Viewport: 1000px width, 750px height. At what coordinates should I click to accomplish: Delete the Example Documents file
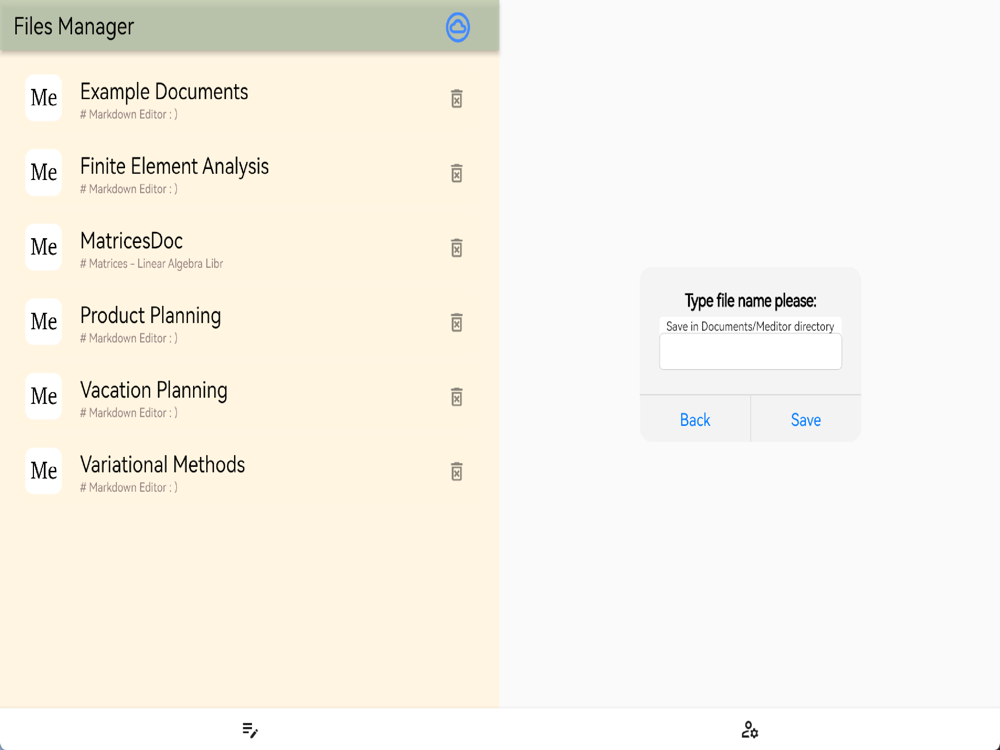click(x=457, y=99)
